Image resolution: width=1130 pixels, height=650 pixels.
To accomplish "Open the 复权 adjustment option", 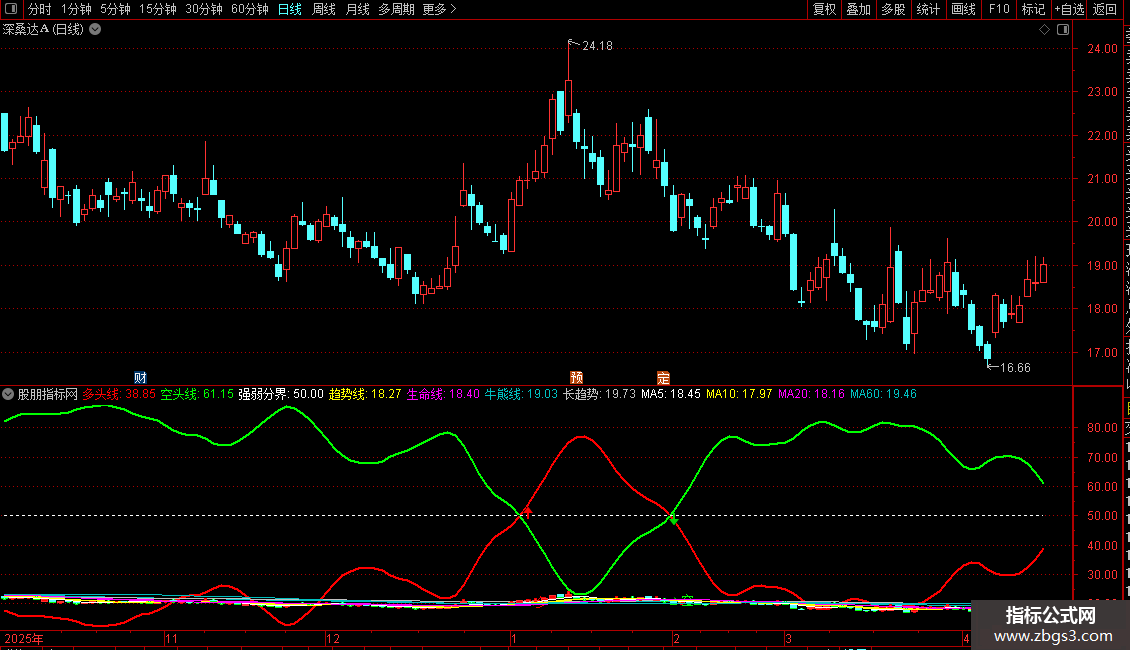I will tap(824, 9).
